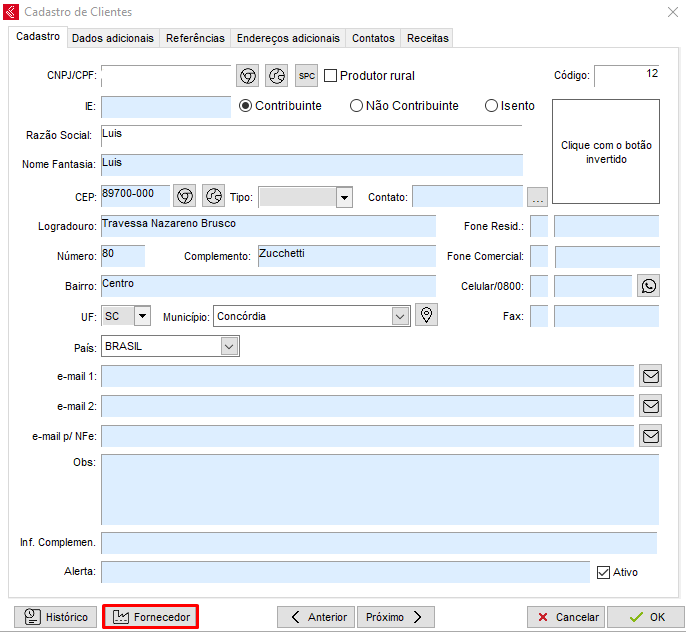Viewport: 686px width, 632px height.
Task: Click the Inf. Complemen. field
Action: (x=379, y=543)
